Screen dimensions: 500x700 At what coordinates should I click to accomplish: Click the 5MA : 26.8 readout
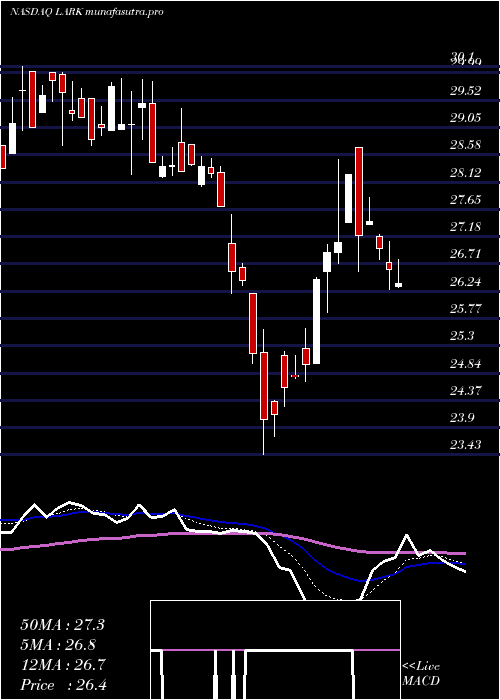click(x=58, y=645)
